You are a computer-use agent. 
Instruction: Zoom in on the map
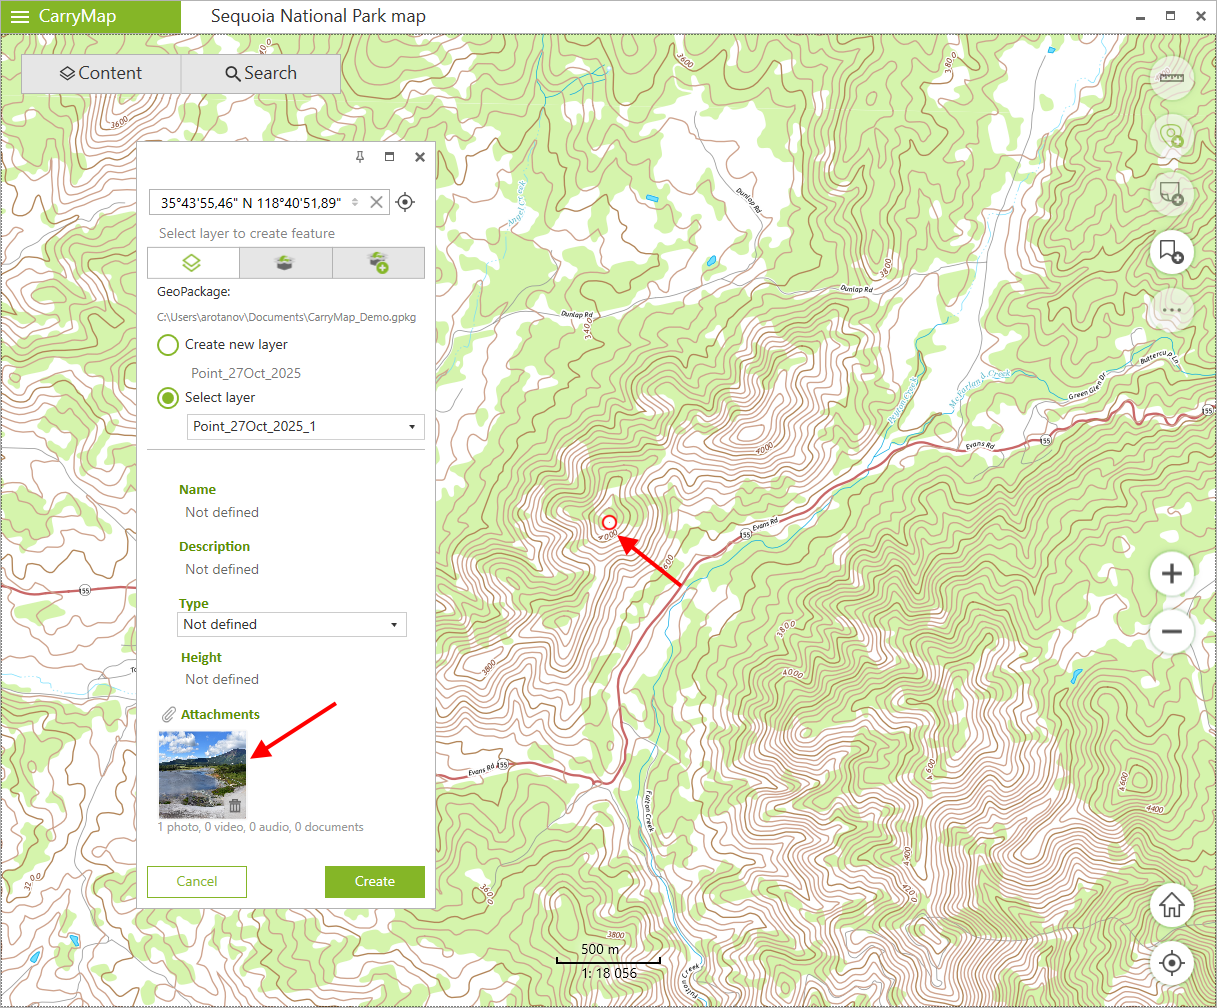click(1171, 573)
